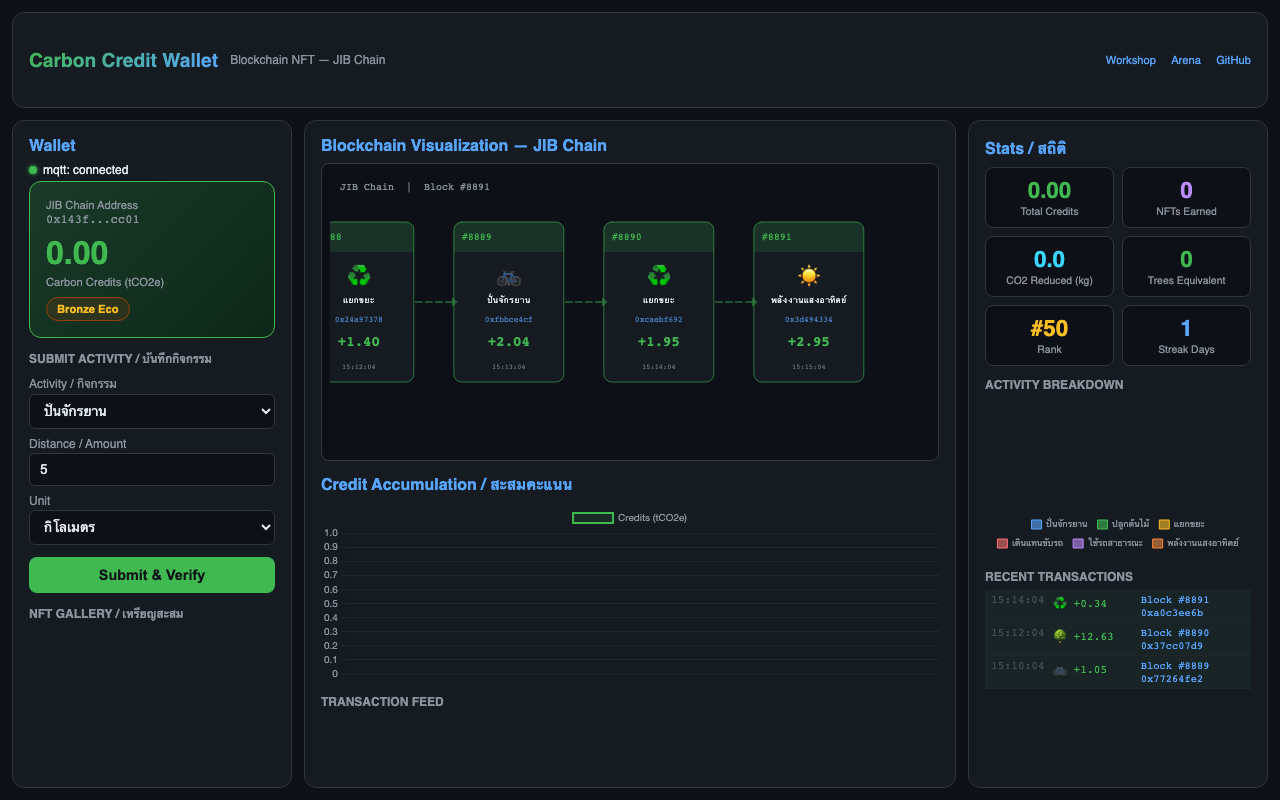
Task: Click transaction hash 0xa0c3ee6b link
Action: (1171, 613)
